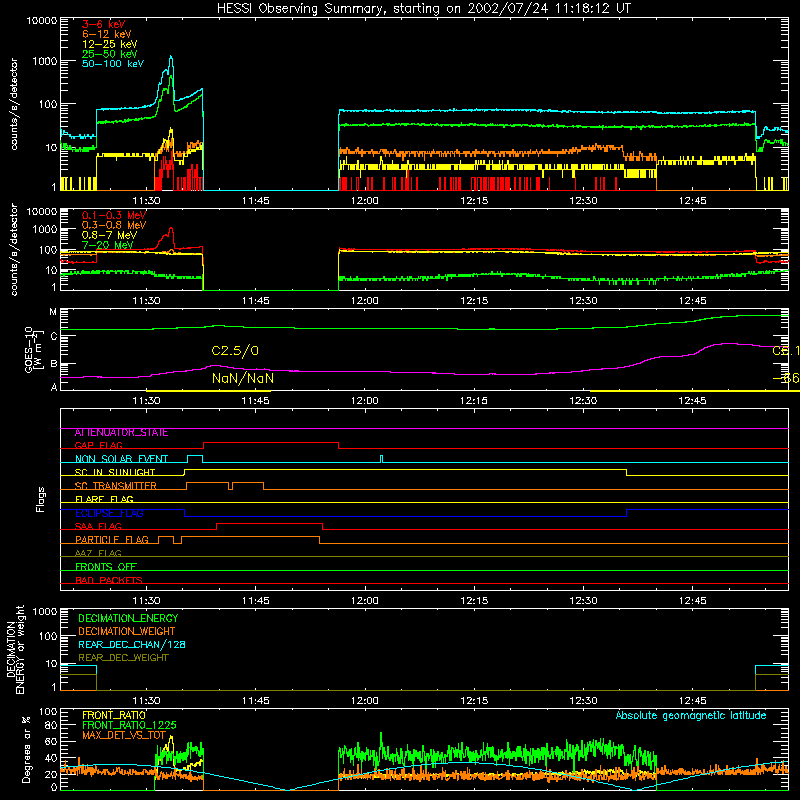Click the 'B' class label on GOES axis

click(x=54, y=364)
